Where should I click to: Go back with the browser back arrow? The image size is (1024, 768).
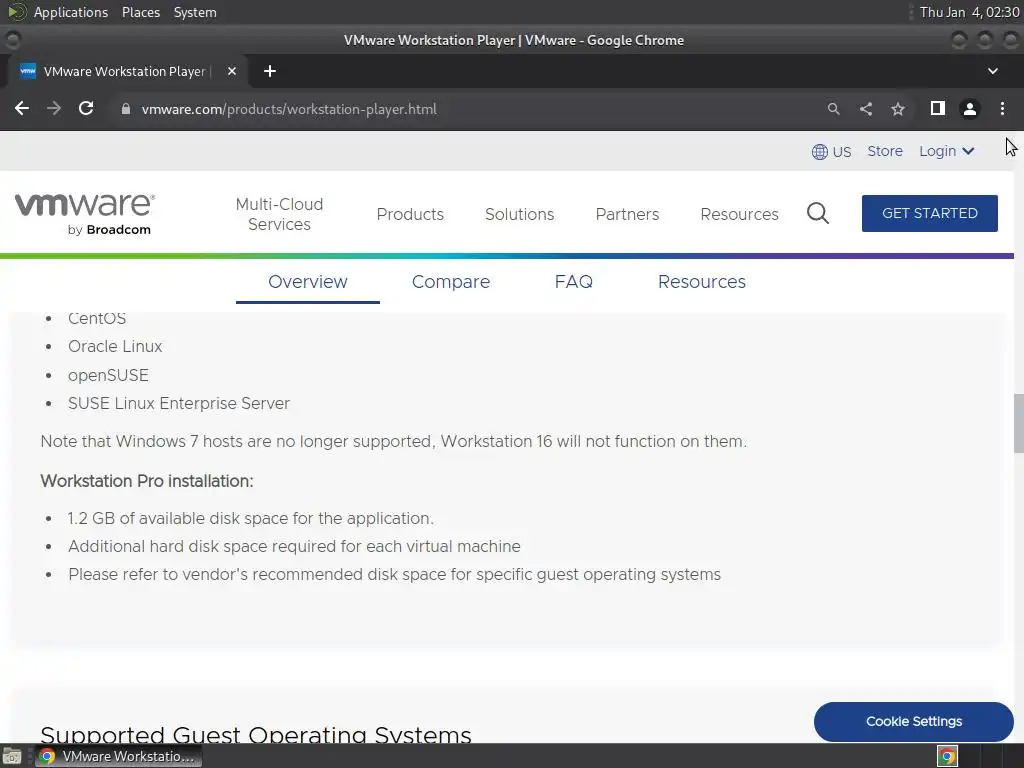pos(22,108)
